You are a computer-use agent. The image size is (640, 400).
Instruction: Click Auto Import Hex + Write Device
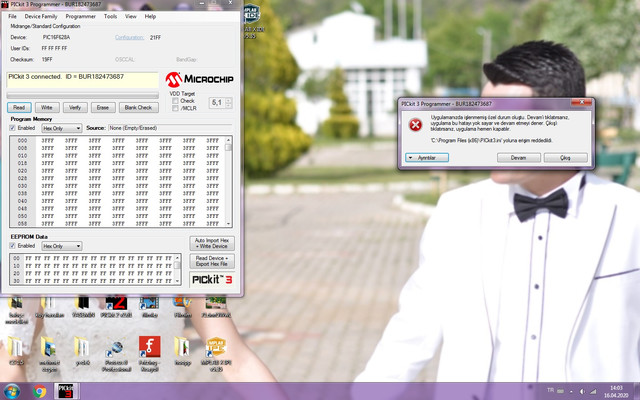212,243
